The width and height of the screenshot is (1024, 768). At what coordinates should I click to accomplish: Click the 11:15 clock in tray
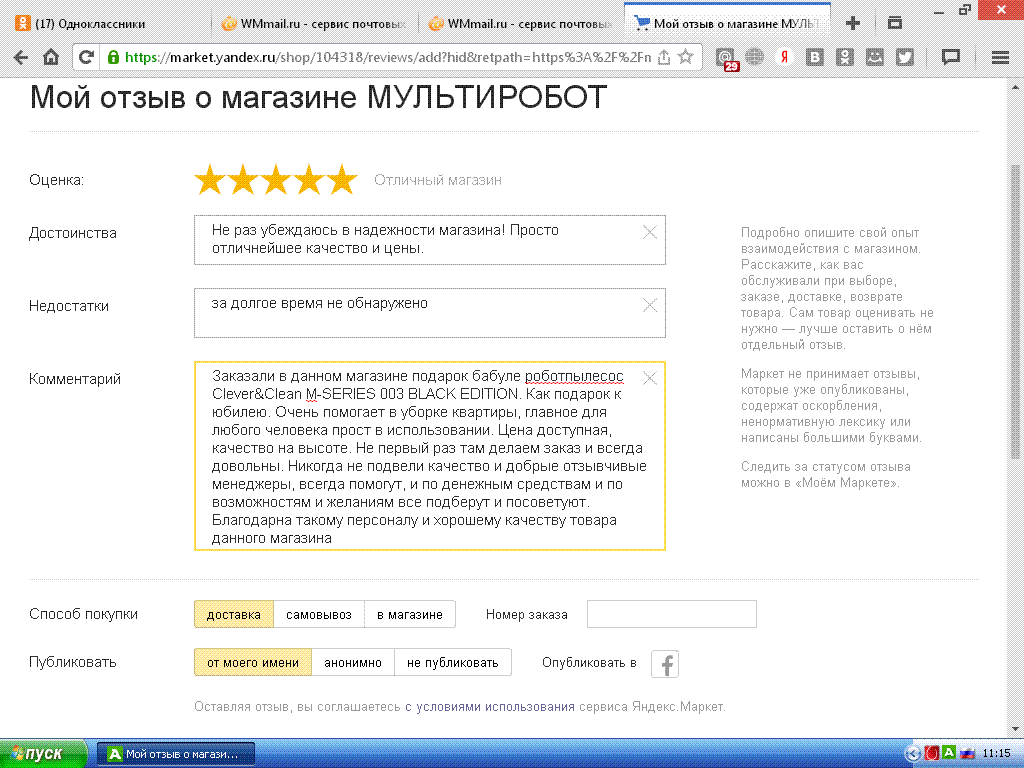click(997, 754)
